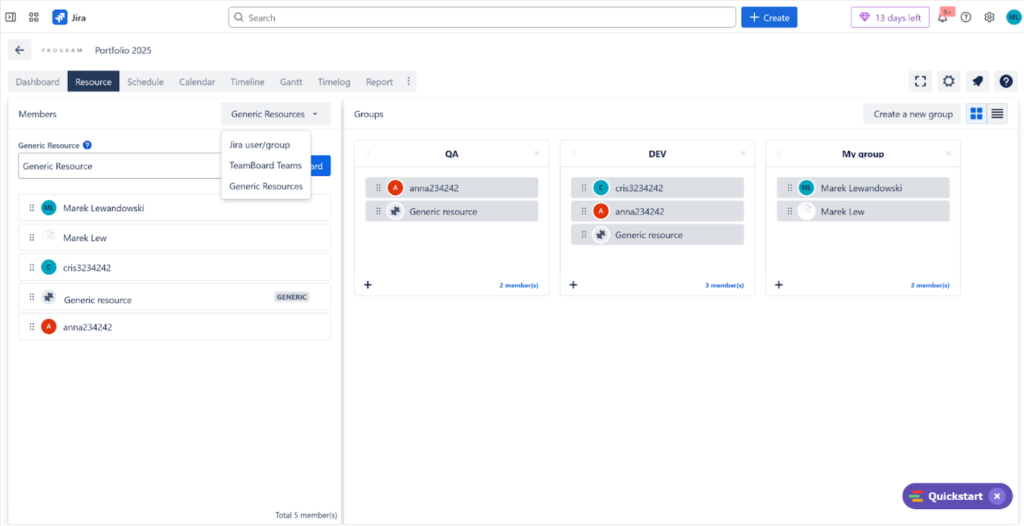Open the Gantt tab

coord(291,82)
